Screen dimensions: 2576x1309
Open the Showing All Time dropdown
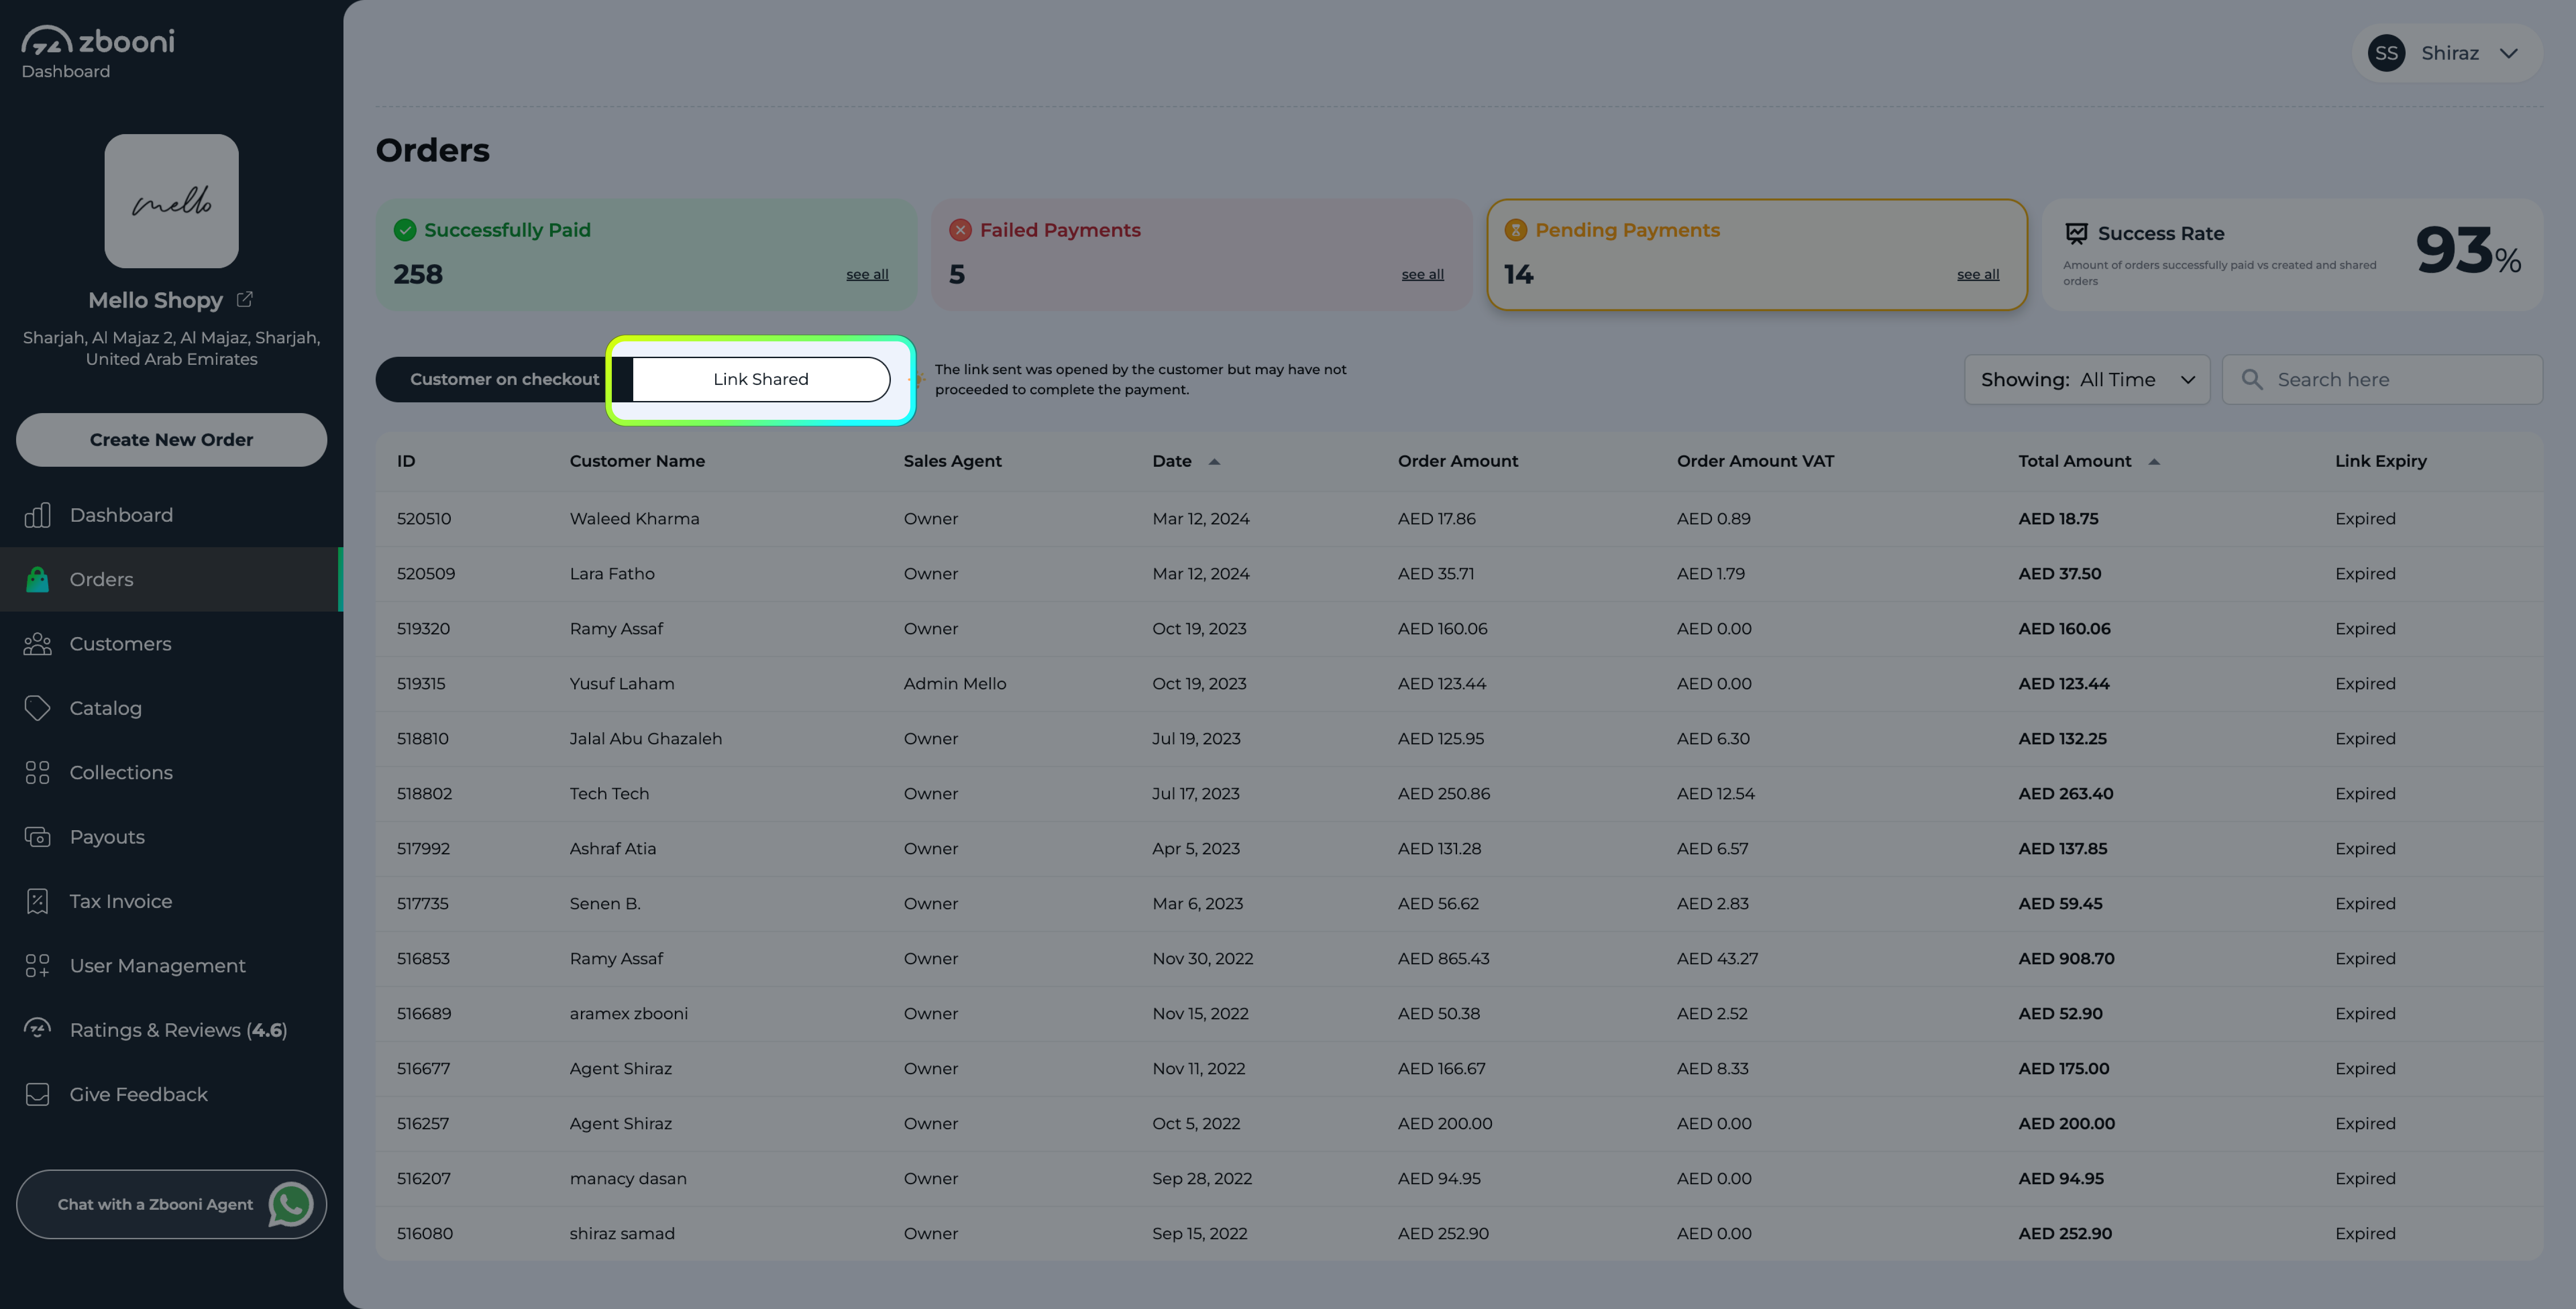2087,380
